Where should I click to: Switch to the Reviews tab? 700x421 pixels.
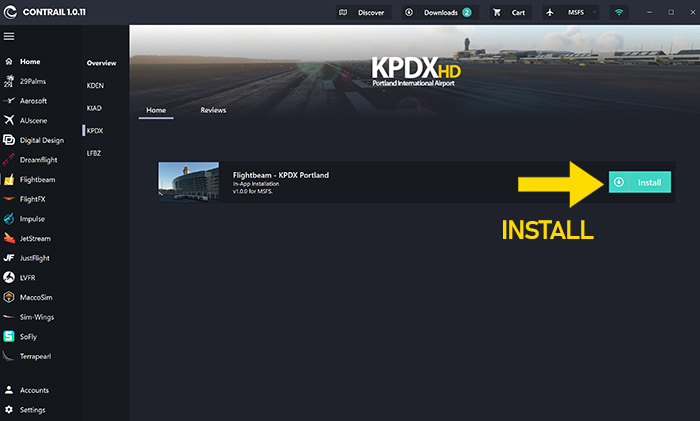pos(213,110)
